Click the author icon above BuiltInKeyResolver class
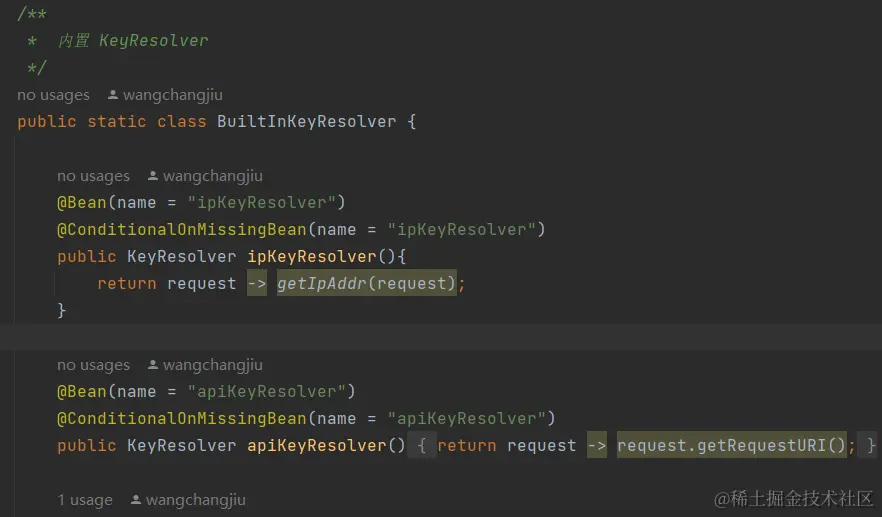This screenshot has width=882, height=517. coord(112,95)
